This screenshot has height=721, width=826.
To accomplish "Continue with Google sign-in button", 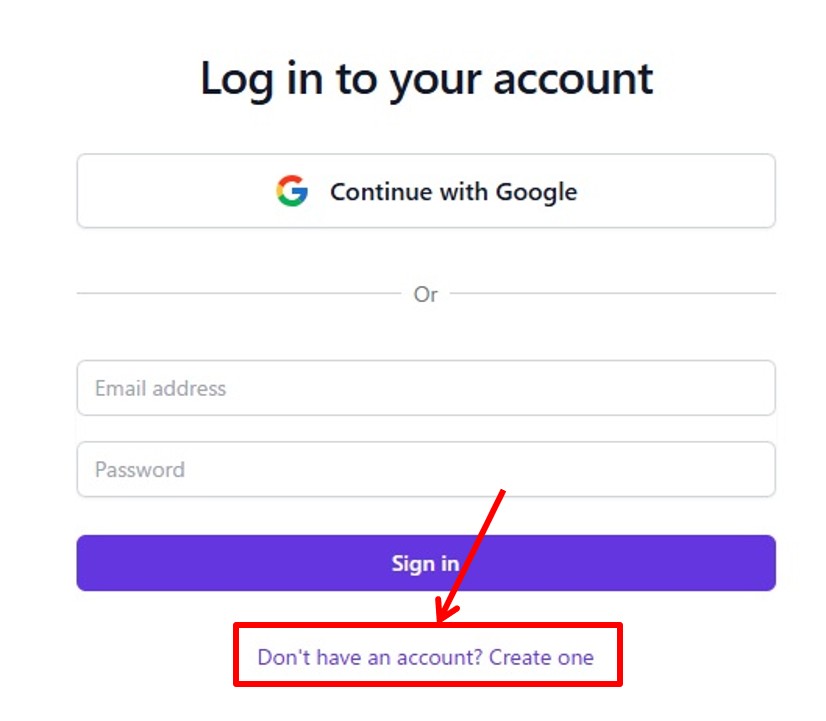I will (426, 191).
